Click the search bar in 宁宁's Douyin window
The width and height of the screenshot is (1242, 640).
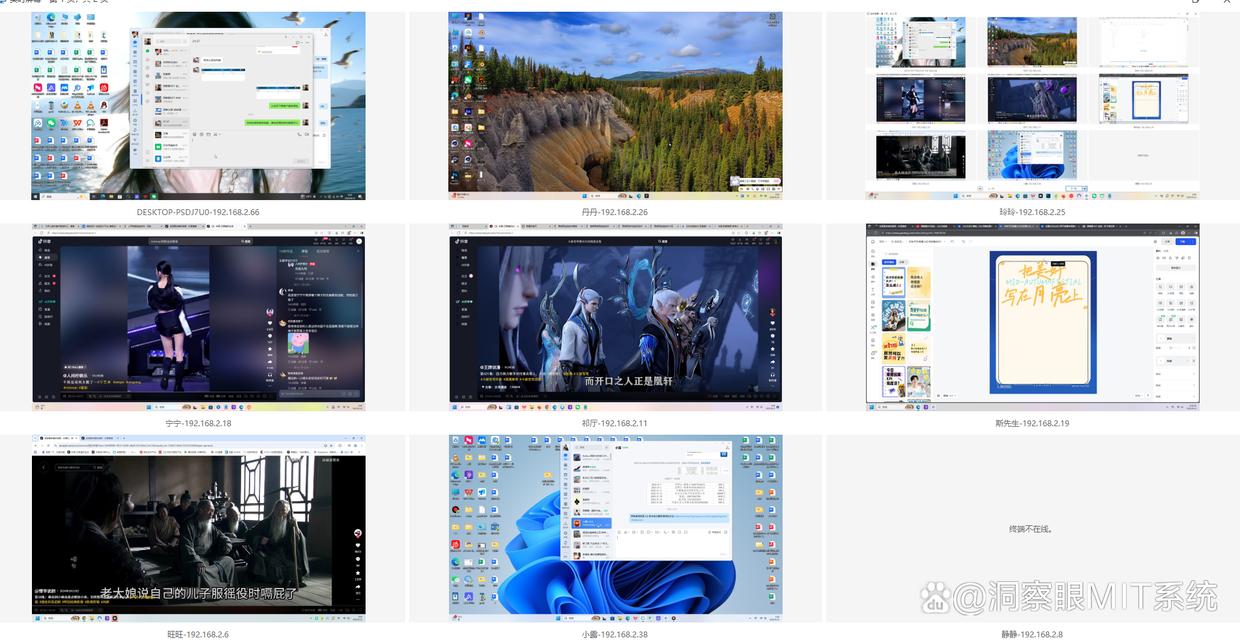coord(192,241)
